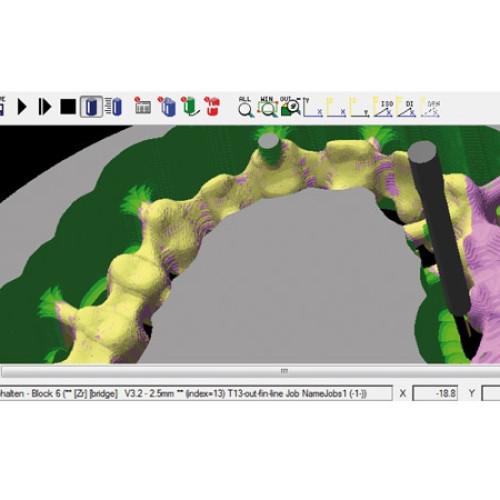Screen dimensions: 500x500
Task: Select the Y axis view icon
Action: pyautogui.click(x=359, y=107)
